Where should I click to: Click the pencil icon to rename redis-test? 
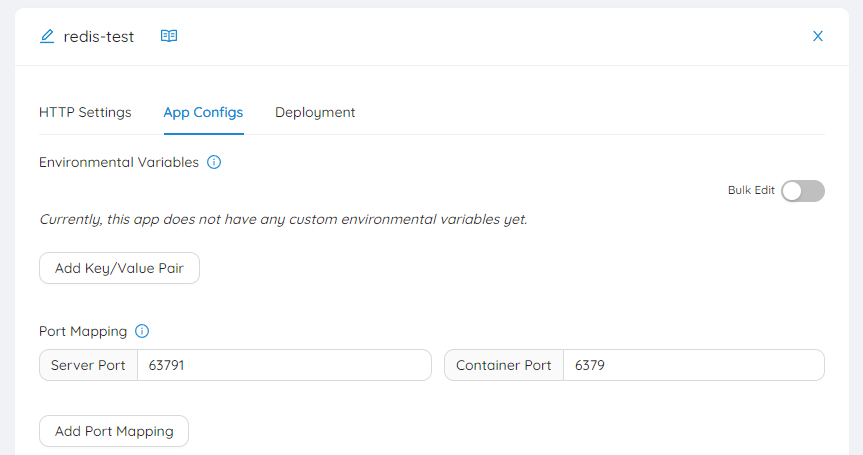click(47, 36)
